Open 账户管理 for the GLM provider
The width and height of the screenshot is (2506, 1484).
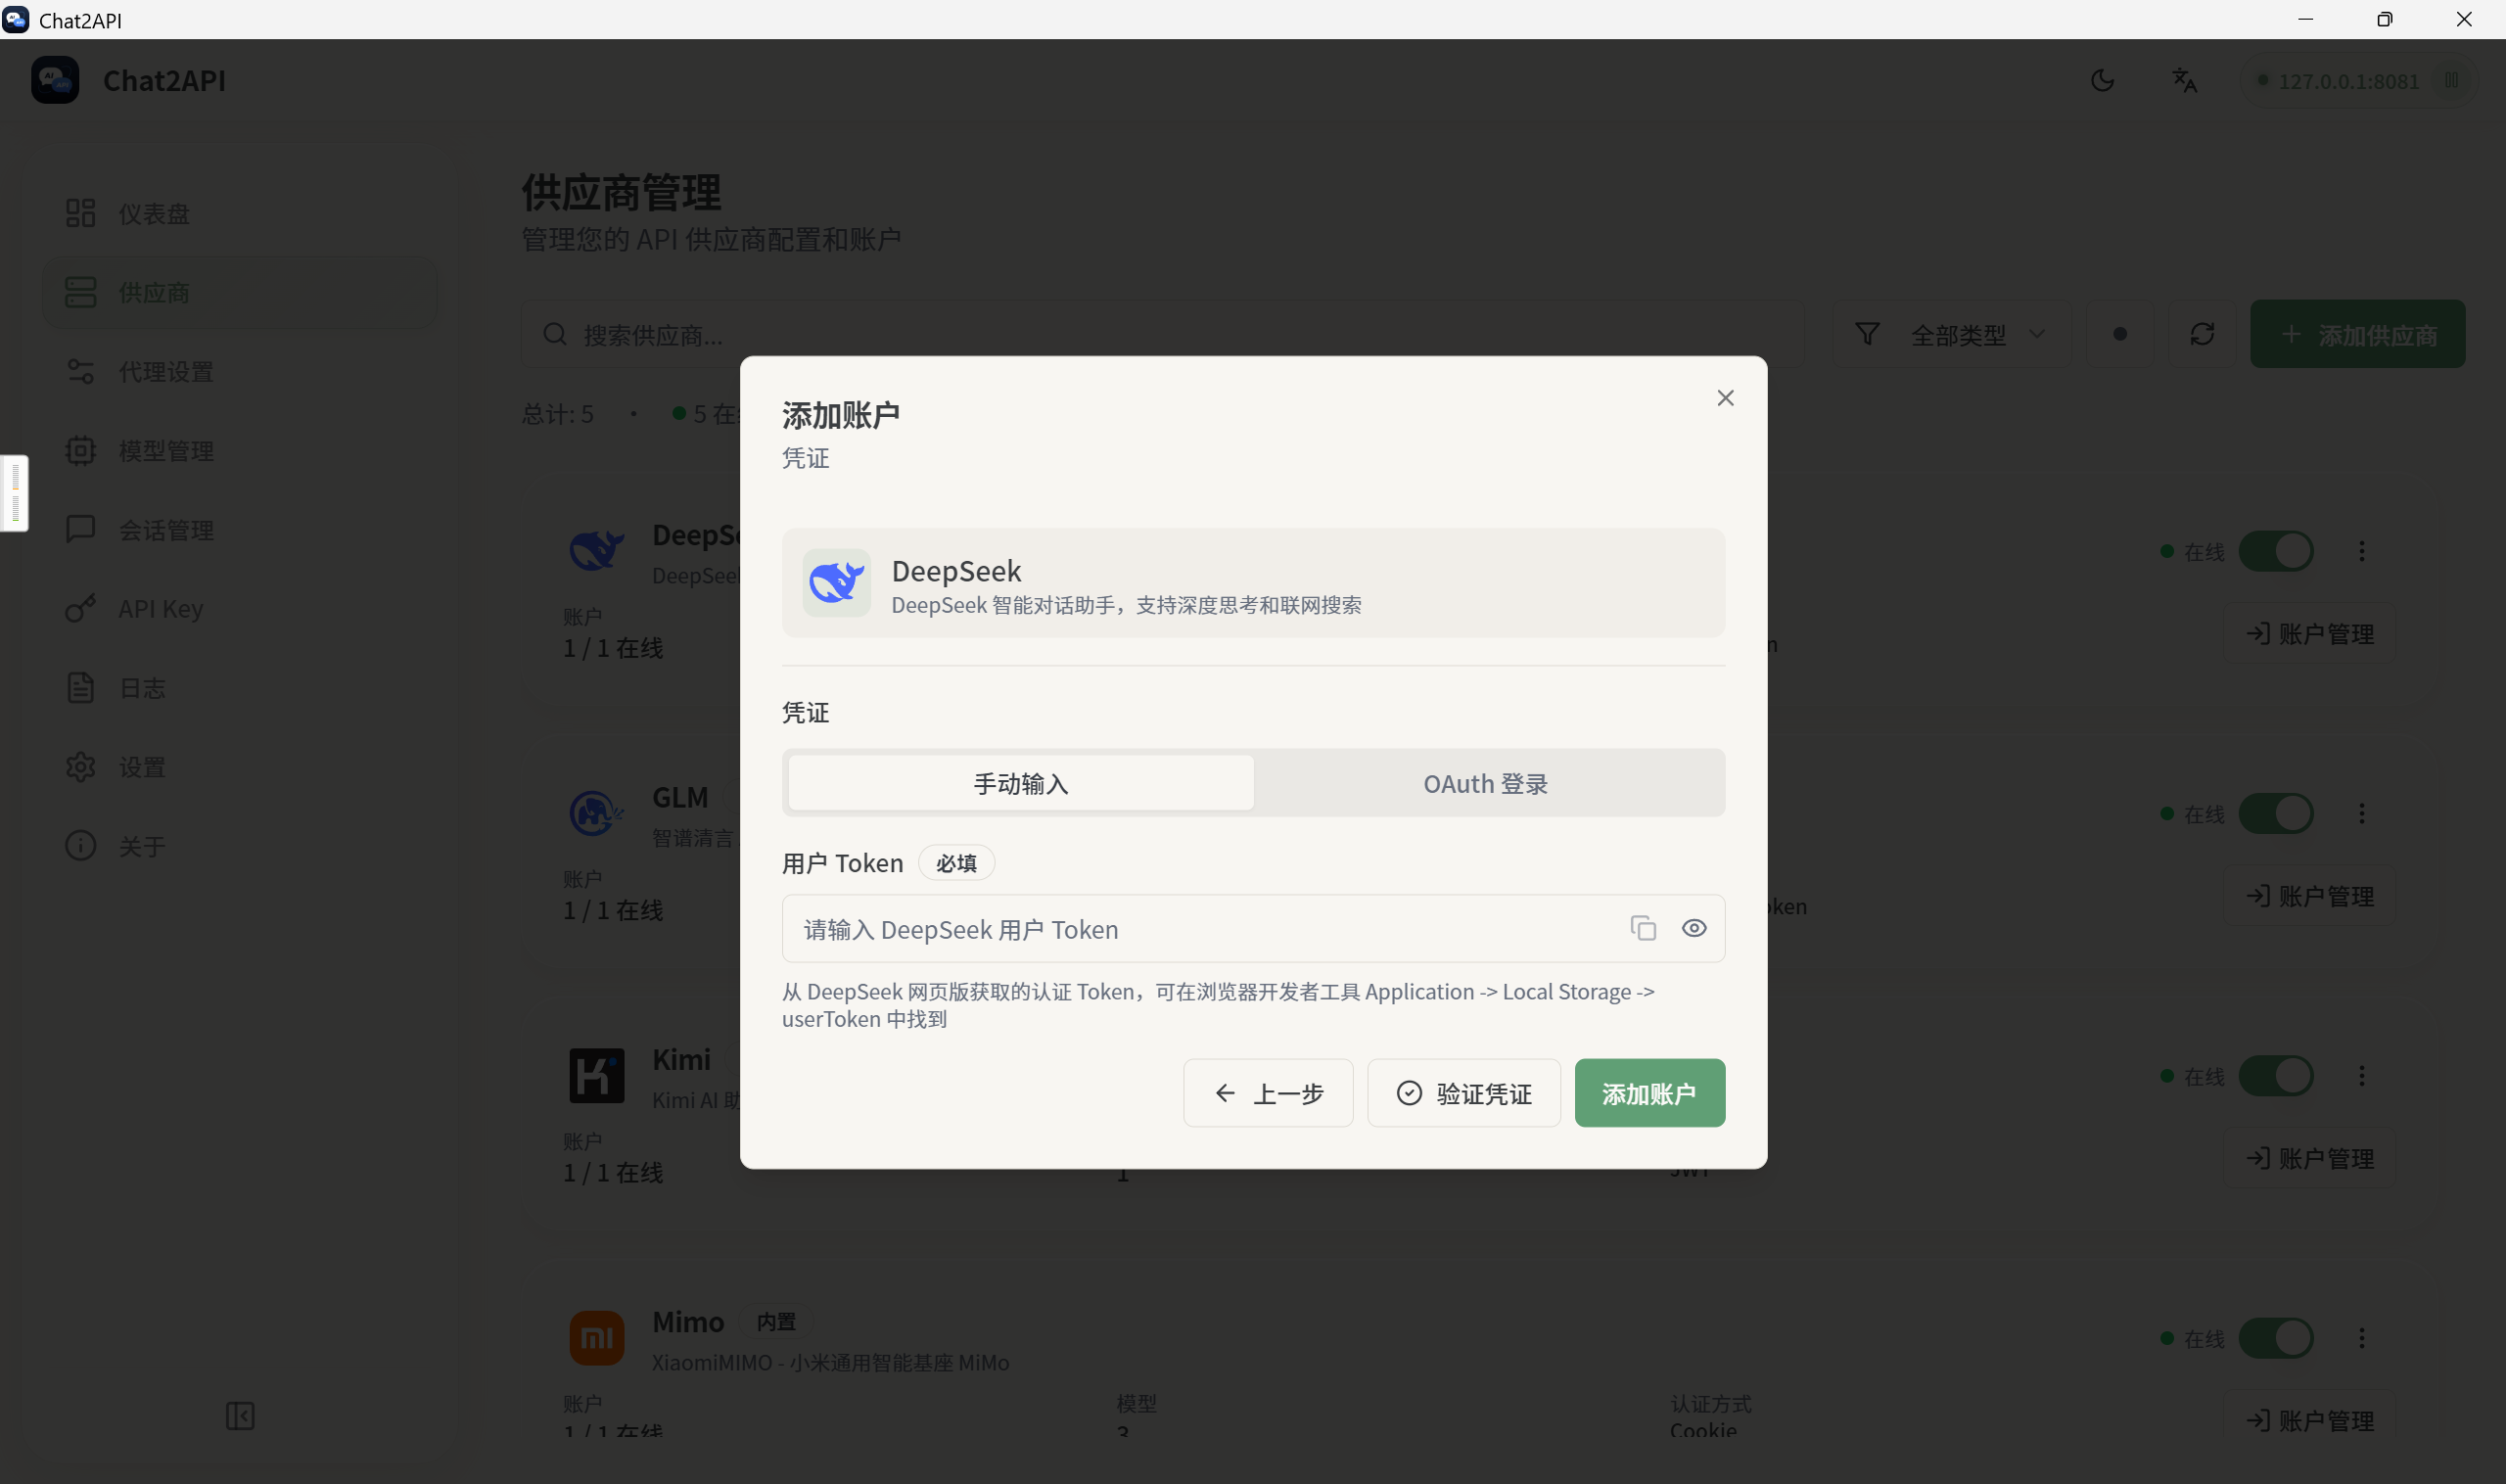pyautogui.click(x=2309, y=896)
